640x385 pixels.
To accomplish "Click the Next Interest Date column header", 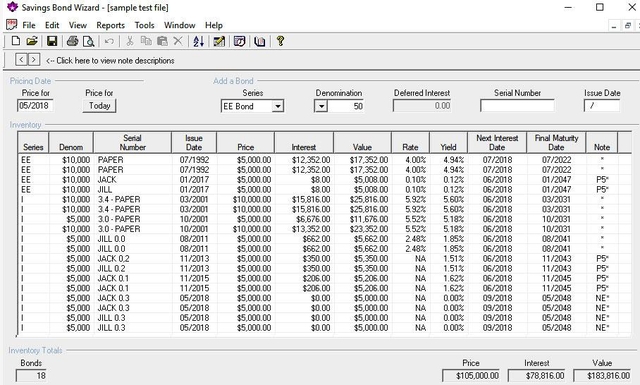I will 497,142.
